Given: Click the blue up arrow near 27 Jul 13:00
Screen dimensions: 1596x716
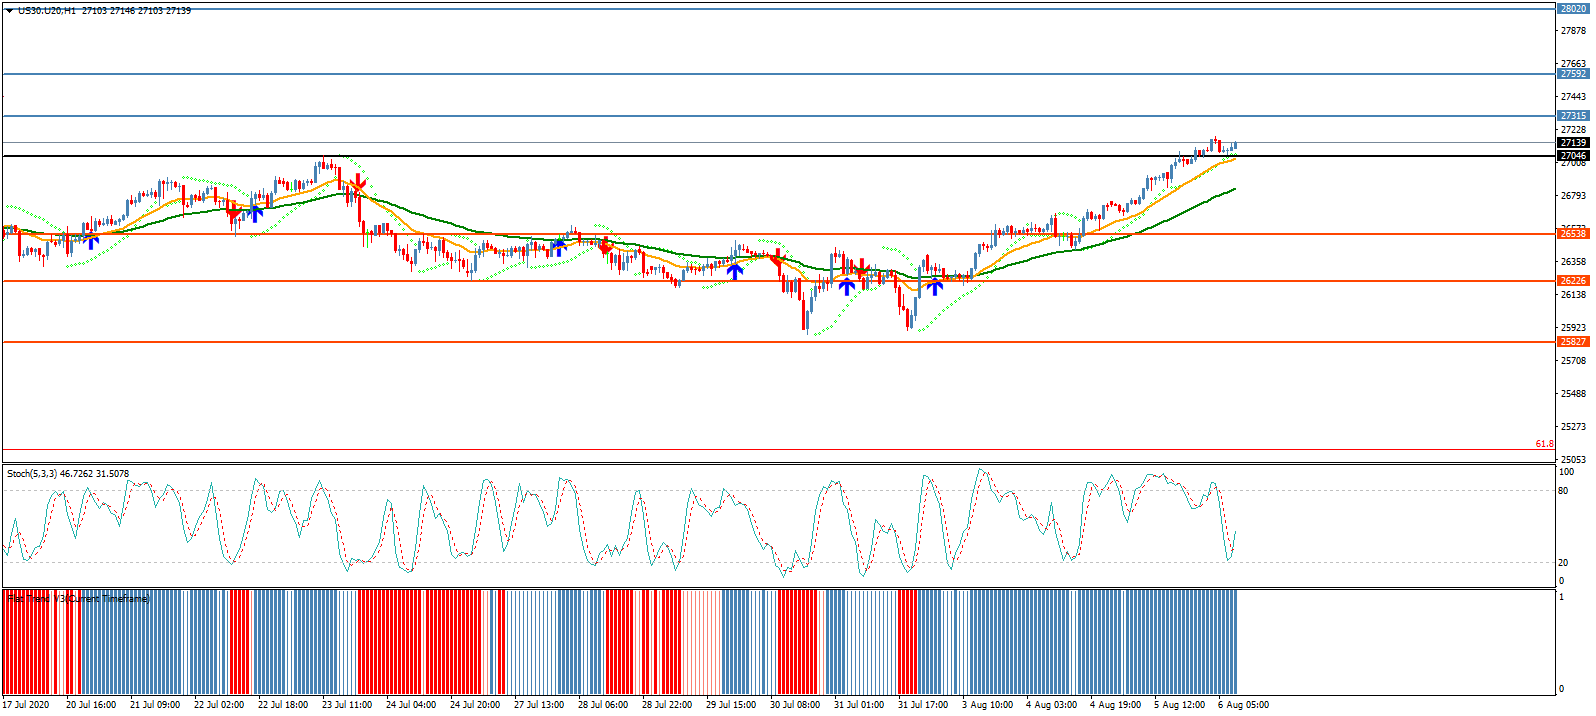Looking at the screenshot, I should [558, 246].
